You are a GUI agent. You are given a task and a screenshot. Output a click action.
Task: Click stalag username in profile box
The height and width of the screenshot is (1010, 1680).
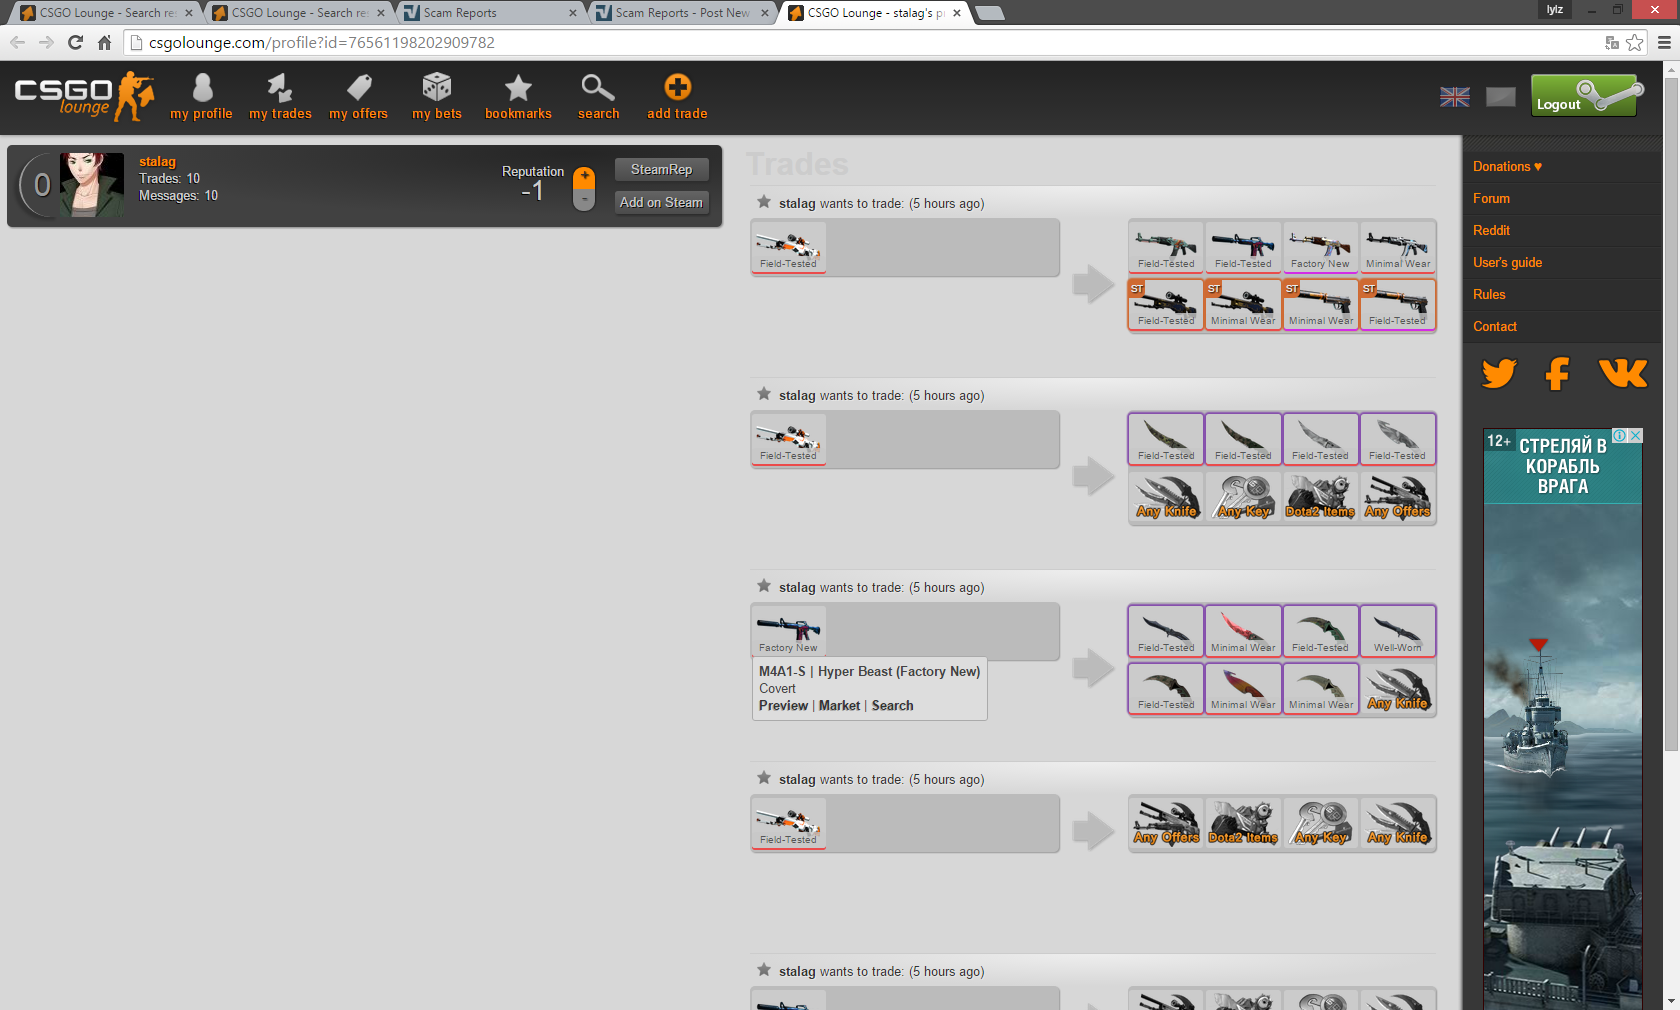pyautogui.click(x=157, y=161)
